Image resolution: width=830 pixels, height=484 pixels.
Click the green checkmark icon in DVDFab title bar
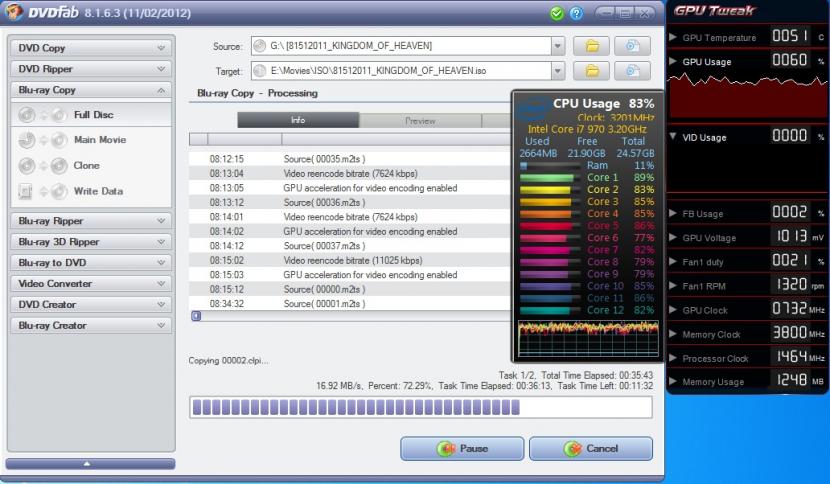[556, 13]
